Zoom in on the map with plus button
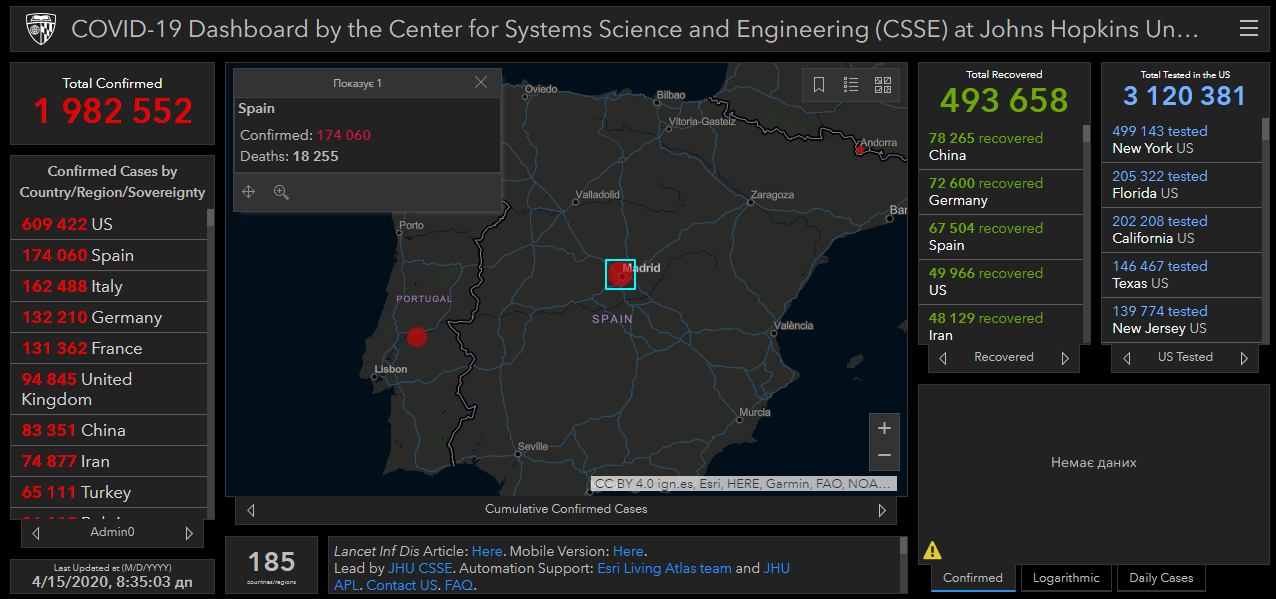Image resolution: width=1276 pixels, height=599 pixels. (884, 429)
